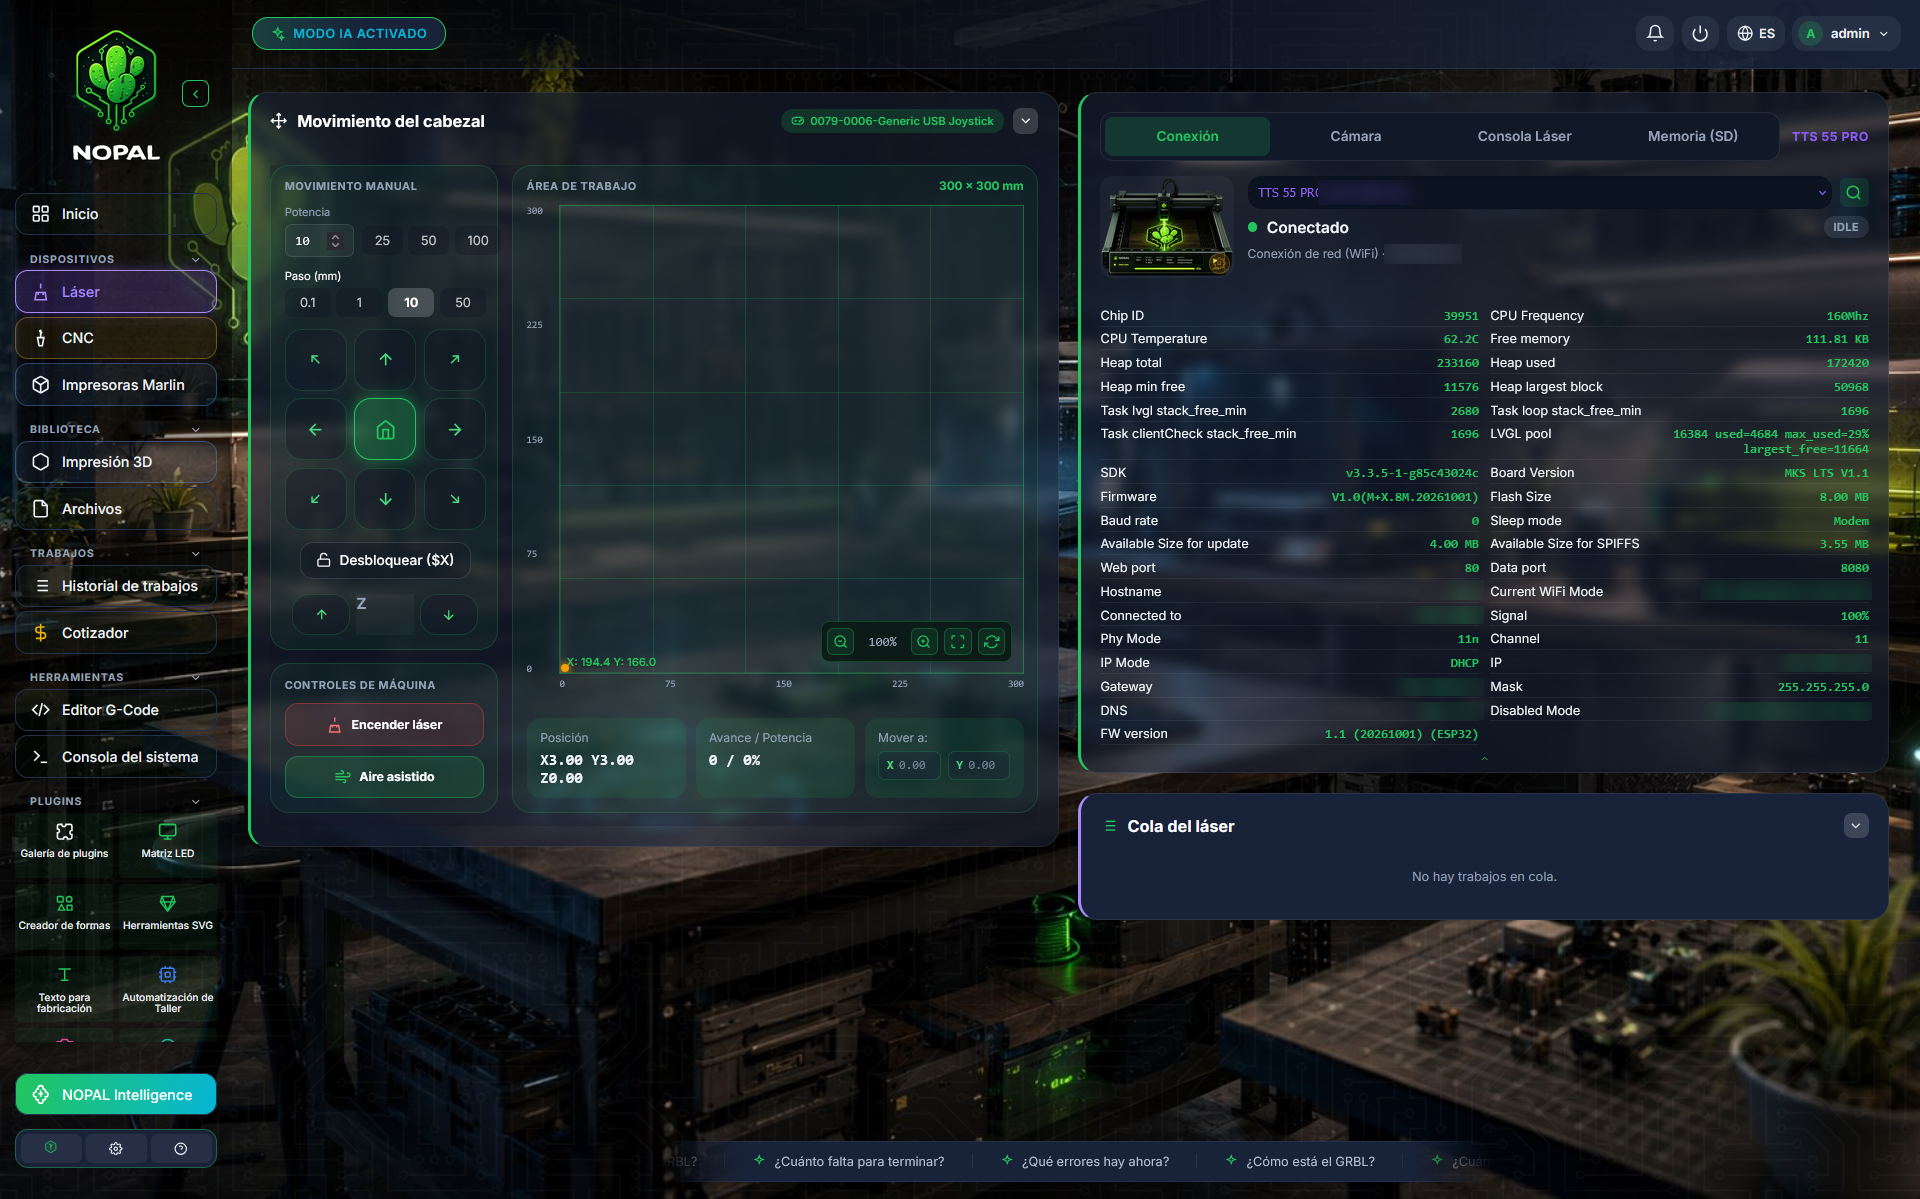Screen dimensions: 1920x1199
Task: Switch to the Consola Láser tab
Action: pyautogui.click(x=1524, y=136)
